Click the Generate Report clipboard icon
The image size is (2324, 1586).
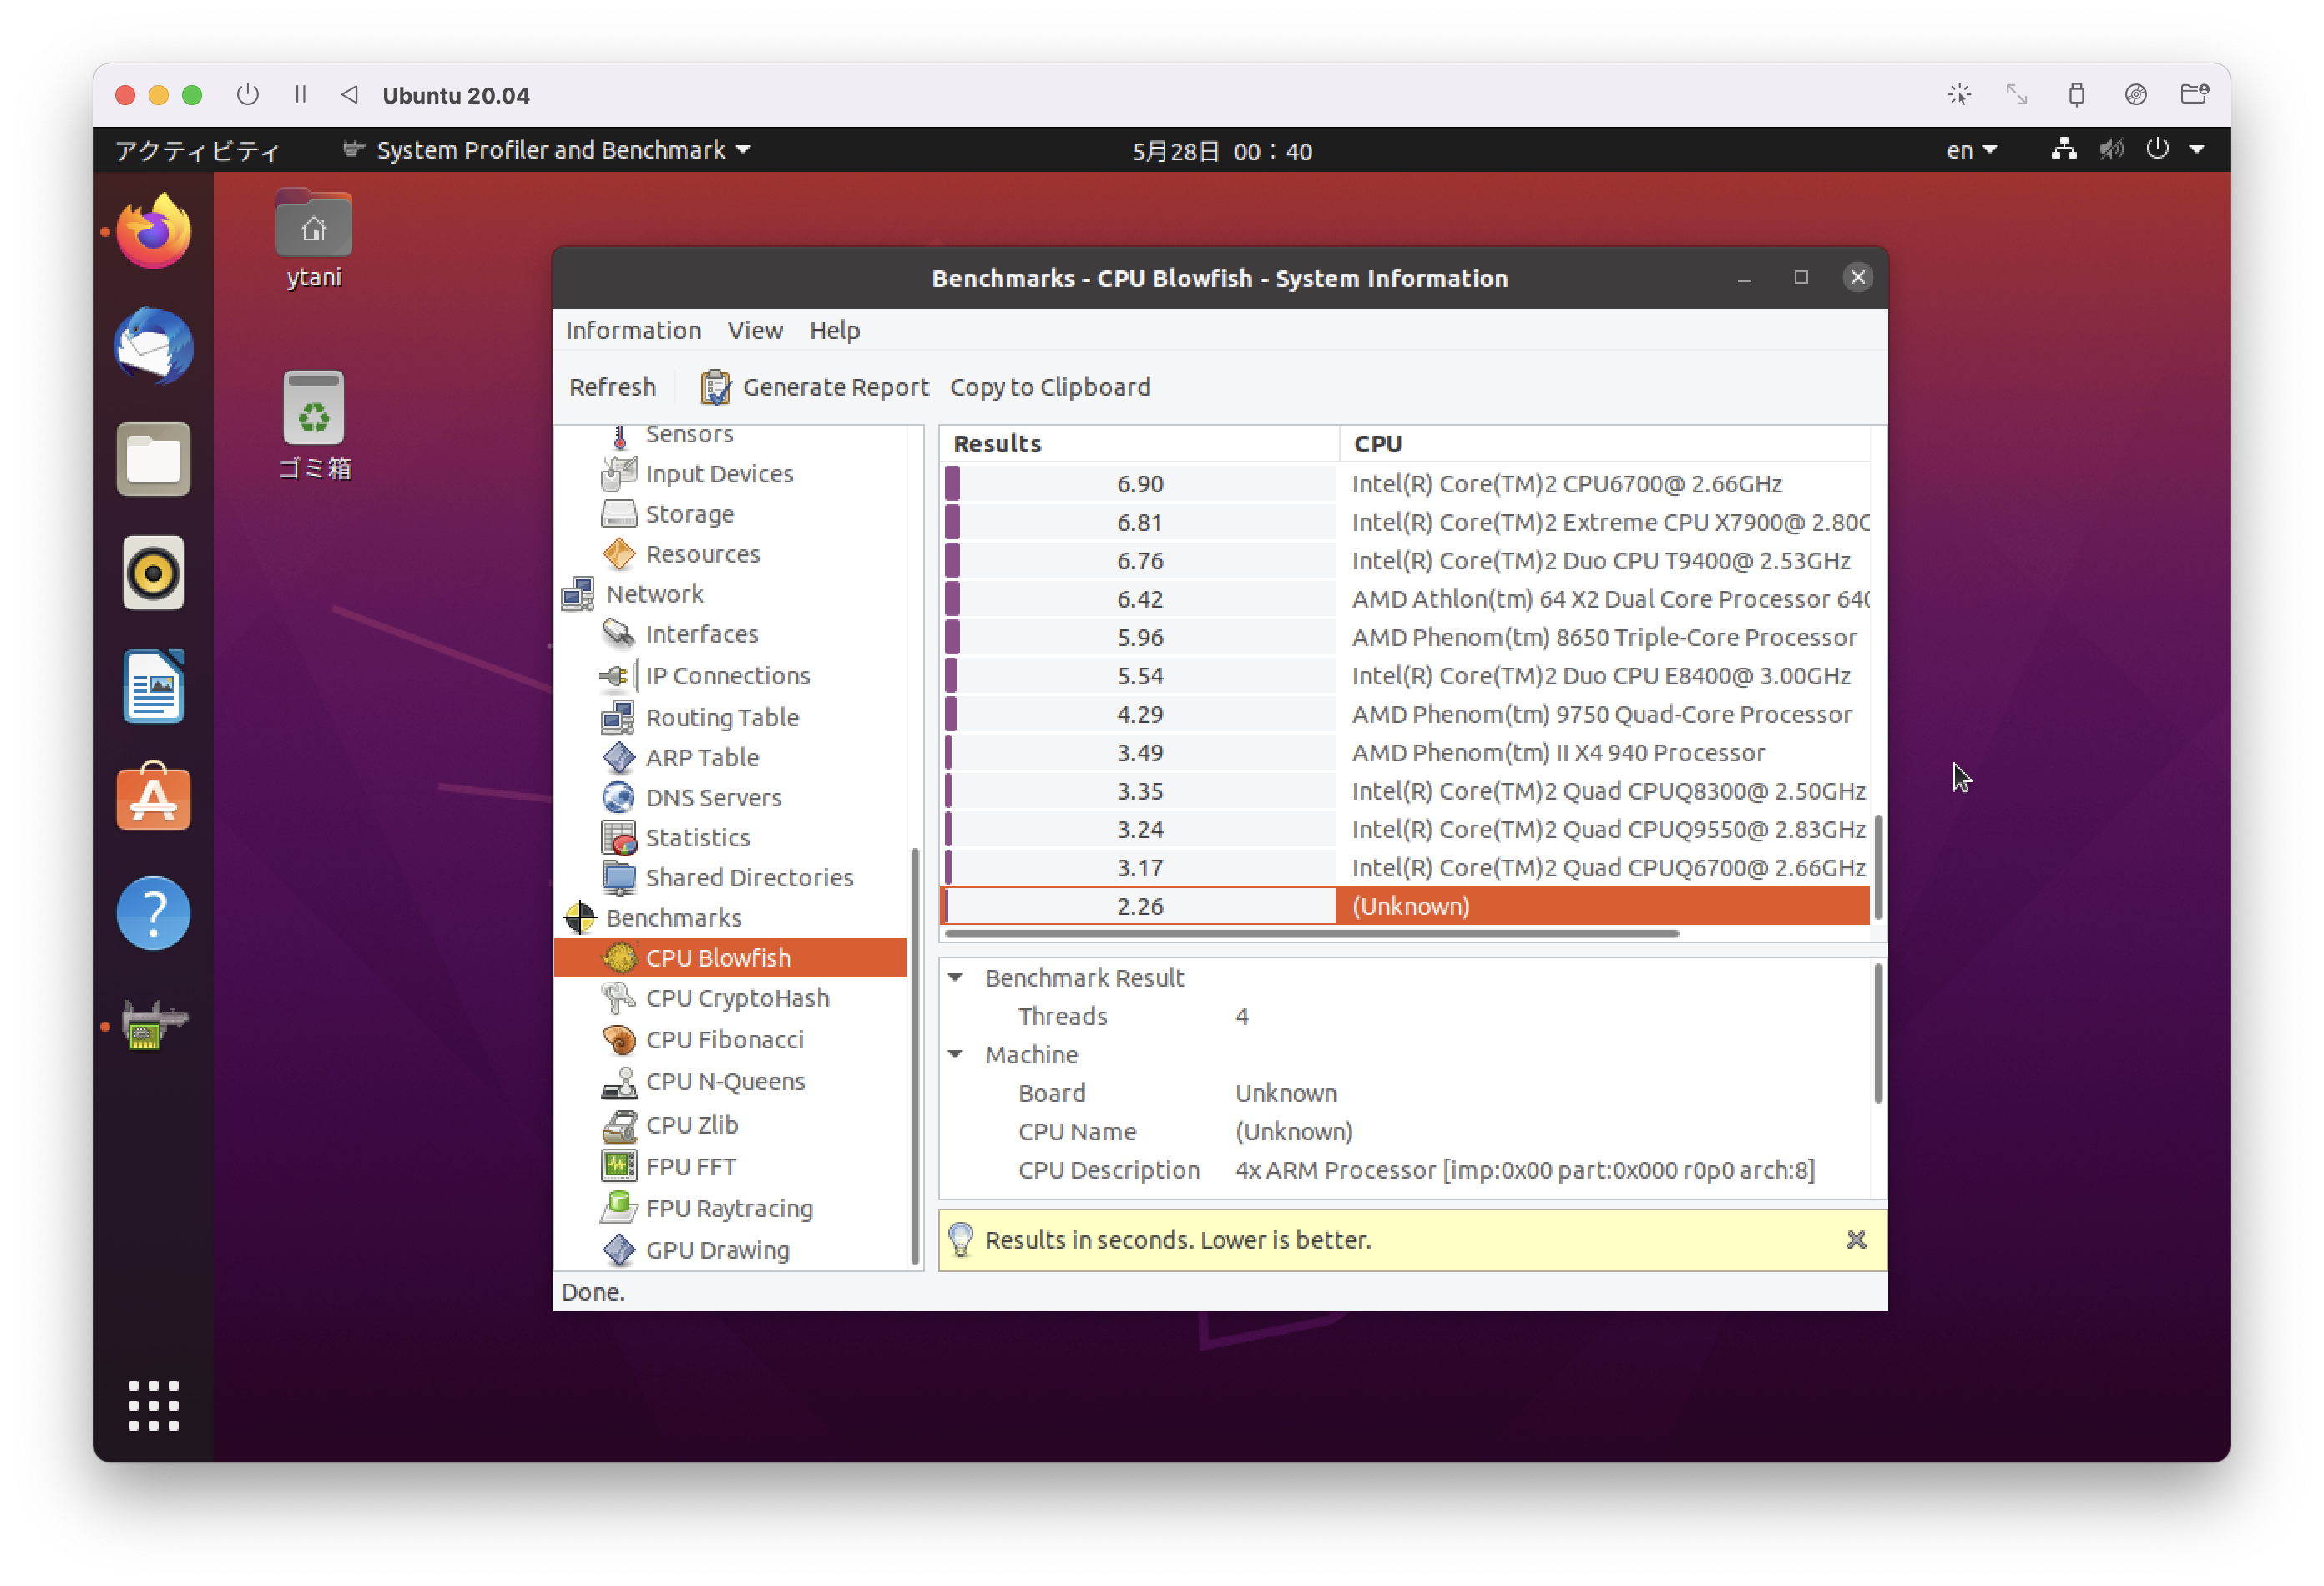click(715, 387)
